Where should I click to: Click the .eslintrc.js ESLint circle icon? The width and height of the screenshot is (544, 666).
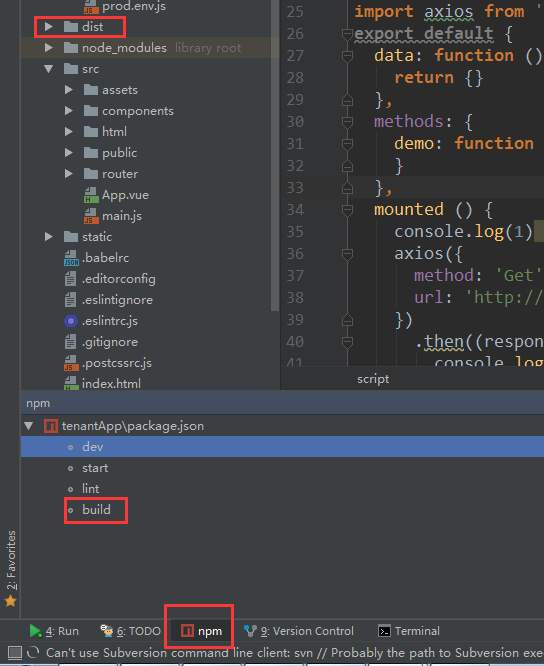70,321
